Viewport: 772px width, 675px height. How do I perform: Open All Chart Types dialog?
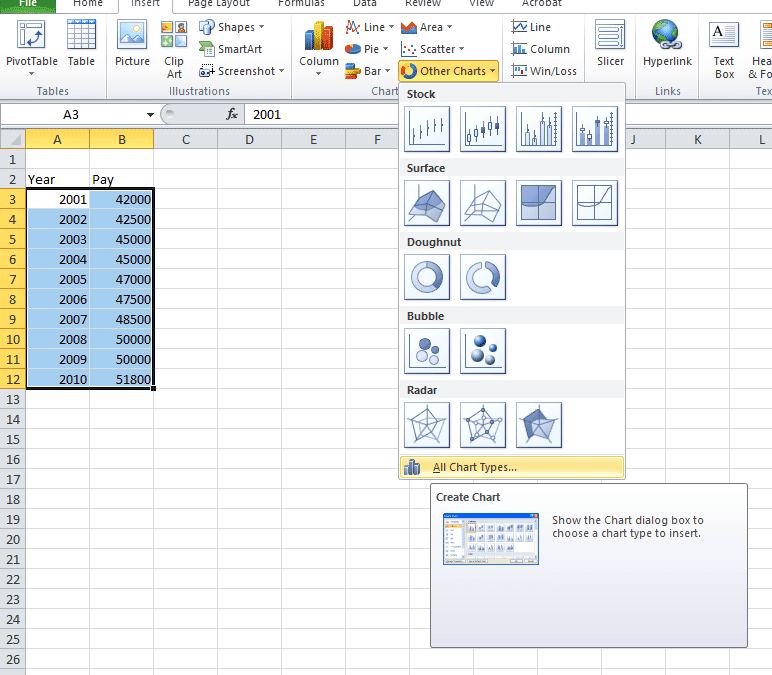point(474,467)
